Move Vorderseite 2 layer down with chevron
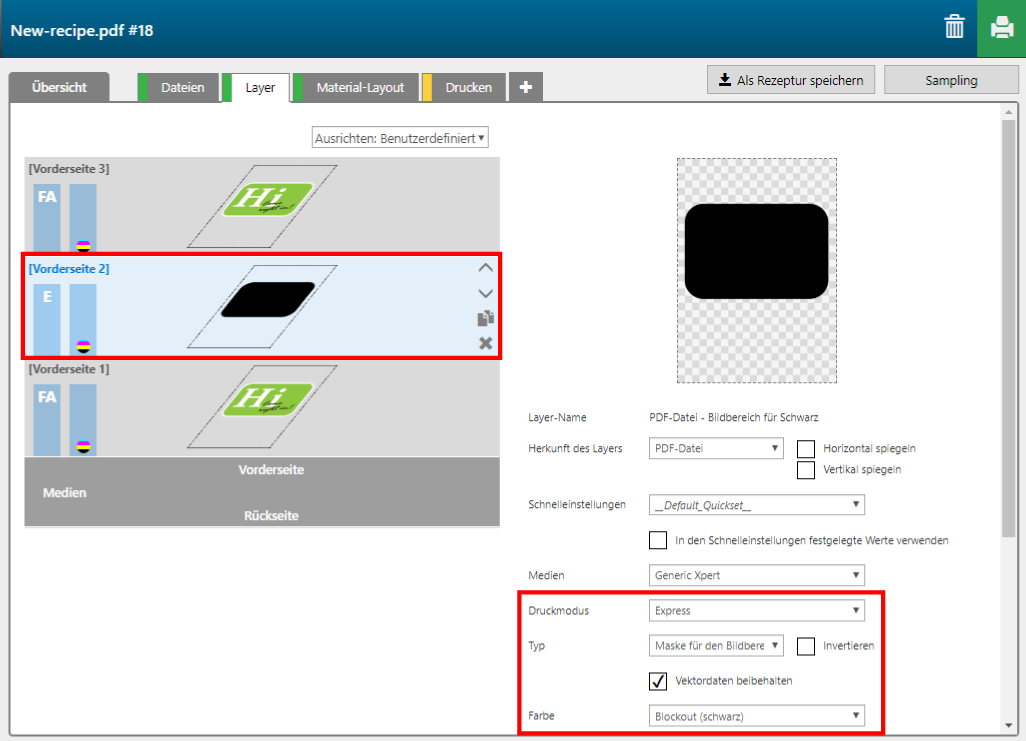 (485, 293)
